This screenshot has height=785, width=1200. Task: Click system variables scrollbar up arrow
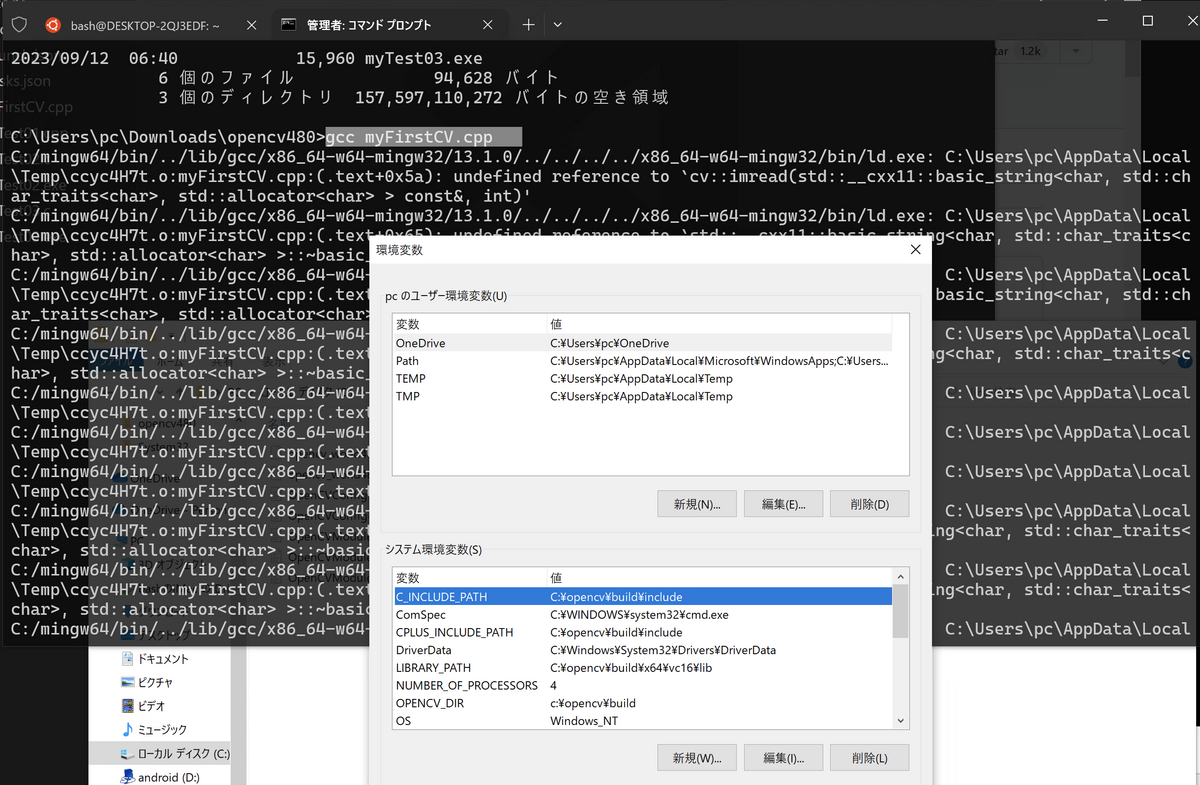[x=901, y=577]
